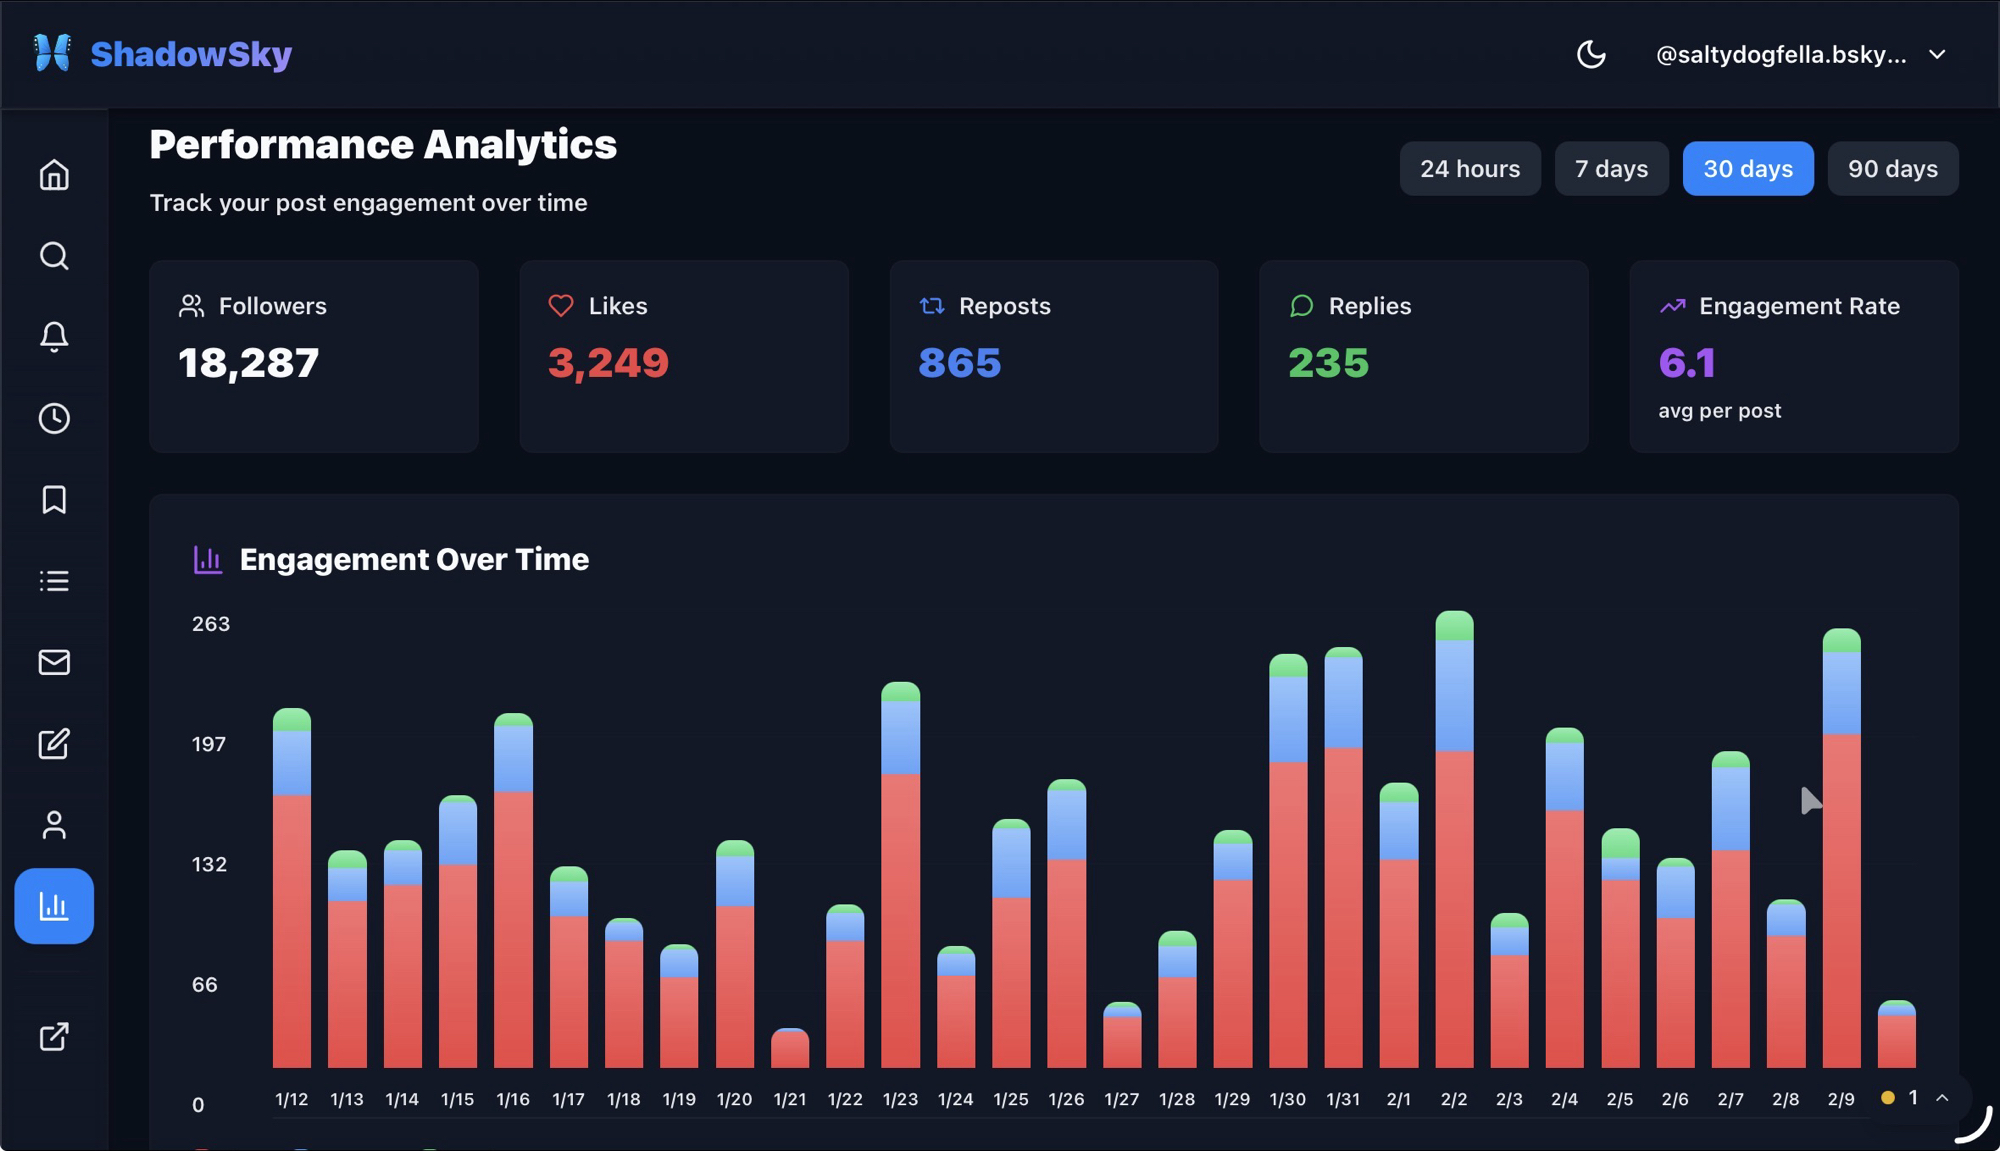Open the Bookmarks icon in sidebar

(54, 499)
